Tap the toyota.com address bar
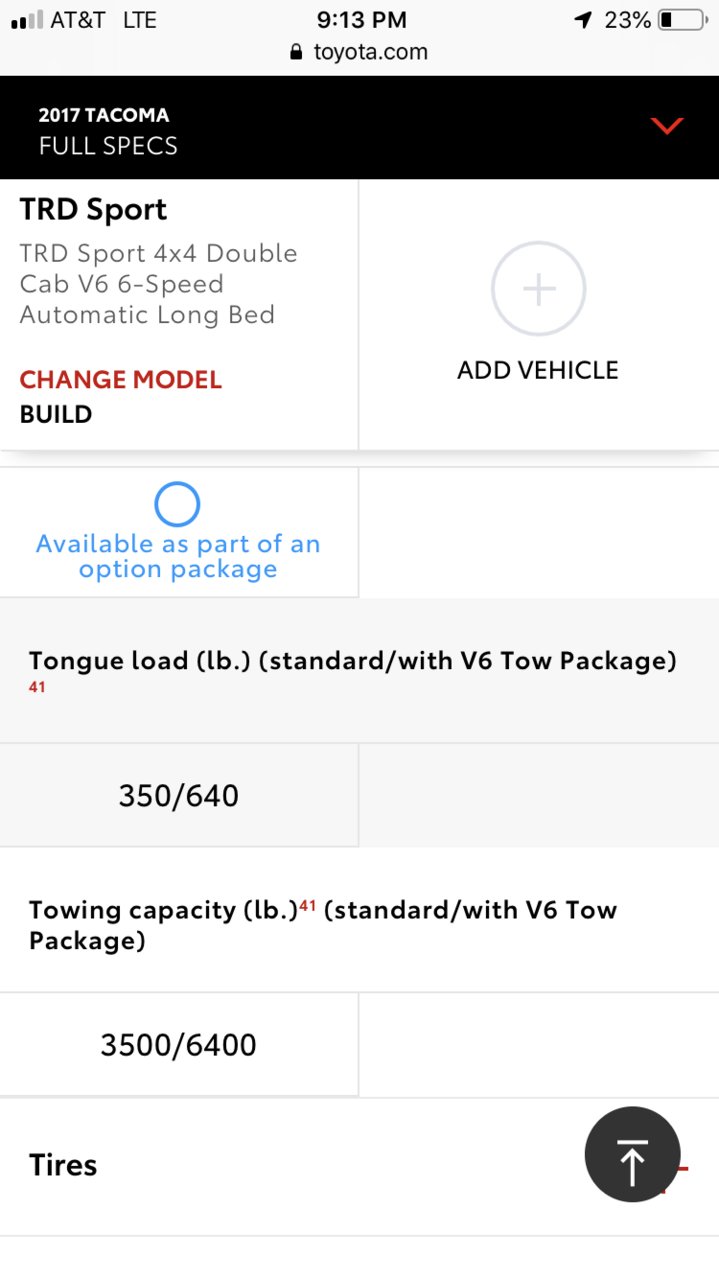 coord(359,52)
